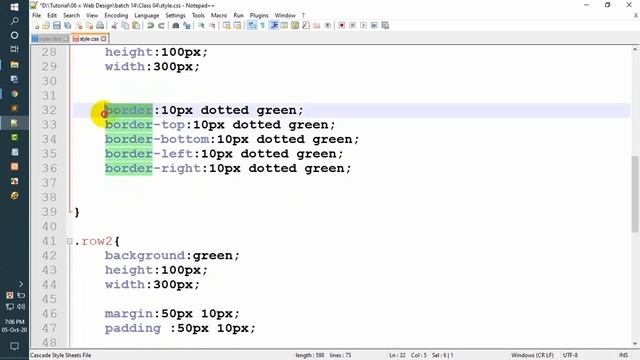Click the Open file toolbar icon
This screenshot has width=640, height=360.
[45, 25]
